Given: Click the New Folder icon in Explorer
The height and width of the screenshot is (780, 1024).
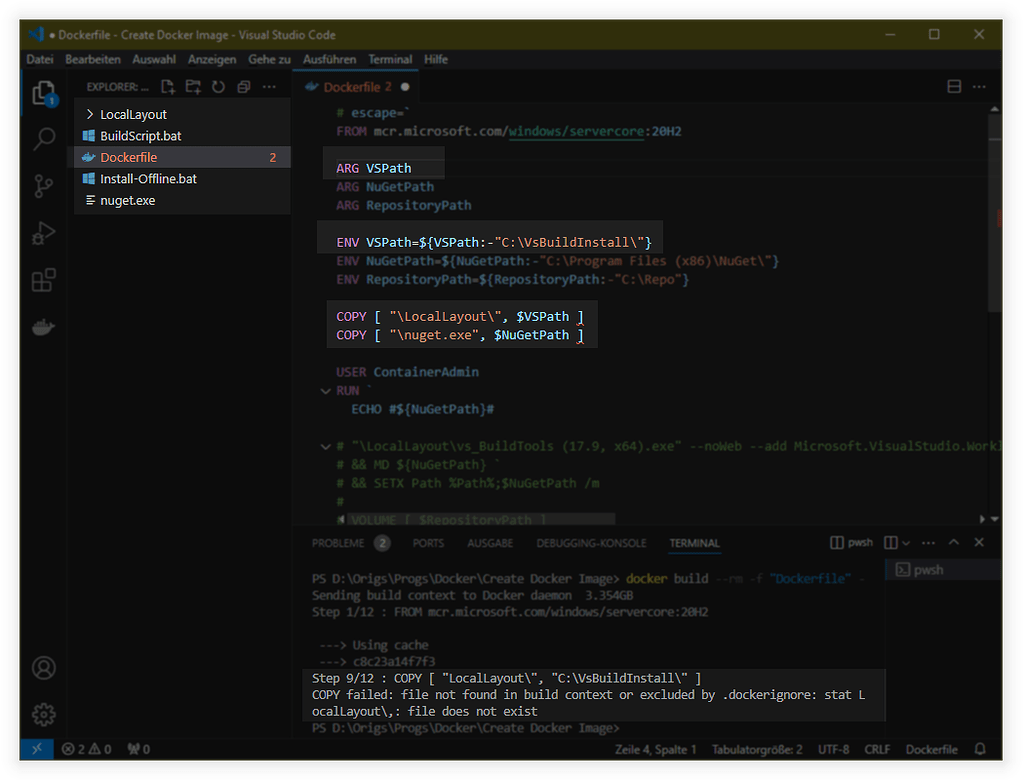Looking at the screenshot, I should 193,88.
